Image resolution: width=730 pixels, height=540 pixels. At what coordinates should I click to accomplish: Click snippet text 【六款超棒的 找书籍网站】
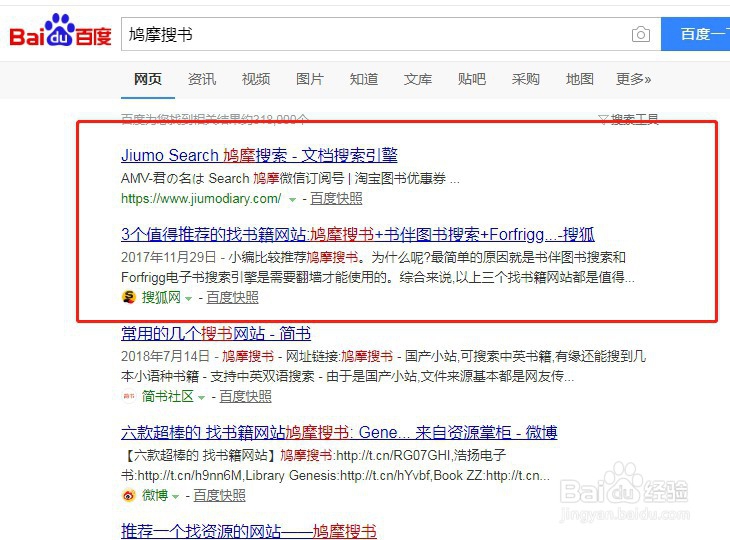200,455
